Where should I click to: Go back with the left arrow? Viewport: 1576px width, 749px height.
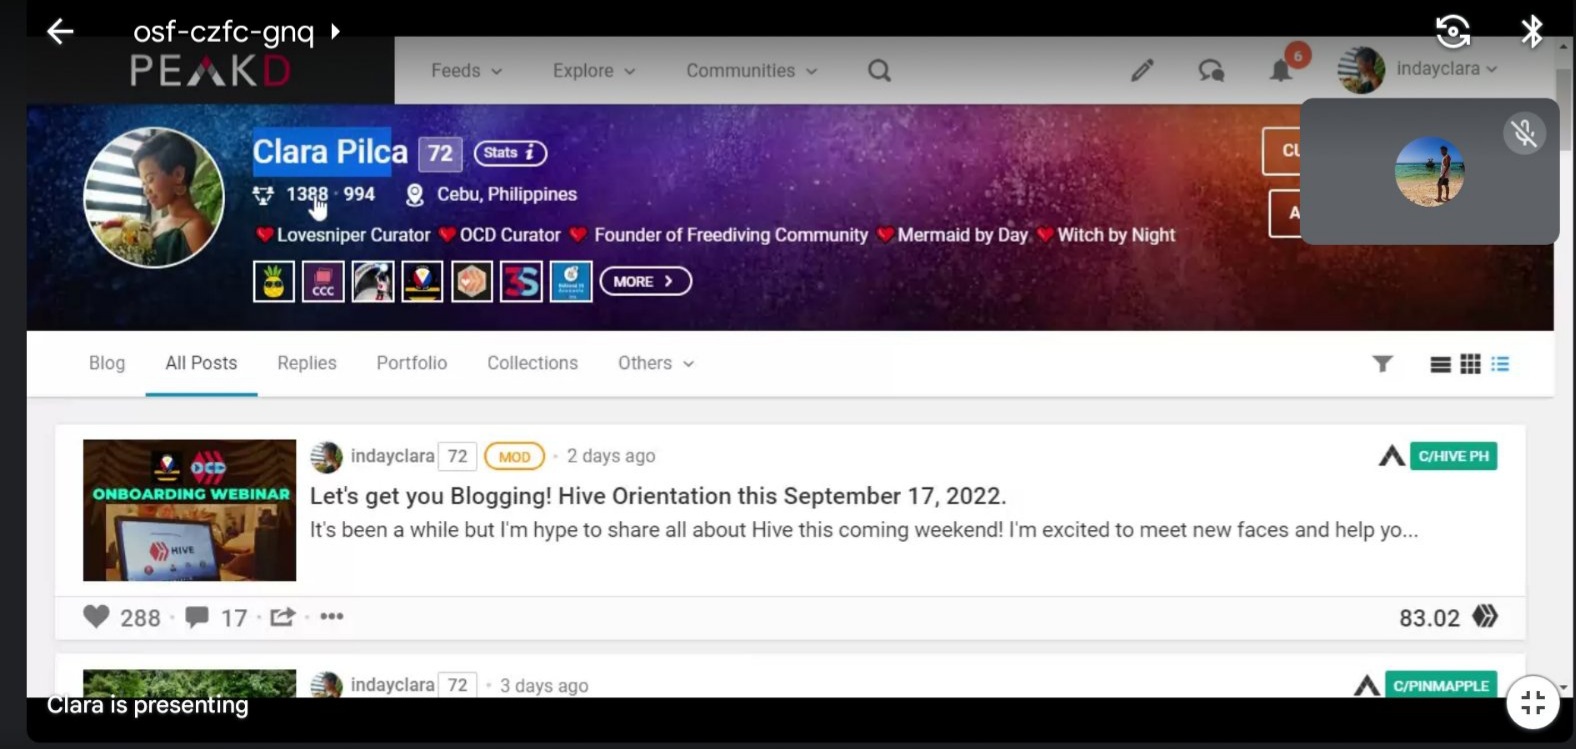(61, 32)
